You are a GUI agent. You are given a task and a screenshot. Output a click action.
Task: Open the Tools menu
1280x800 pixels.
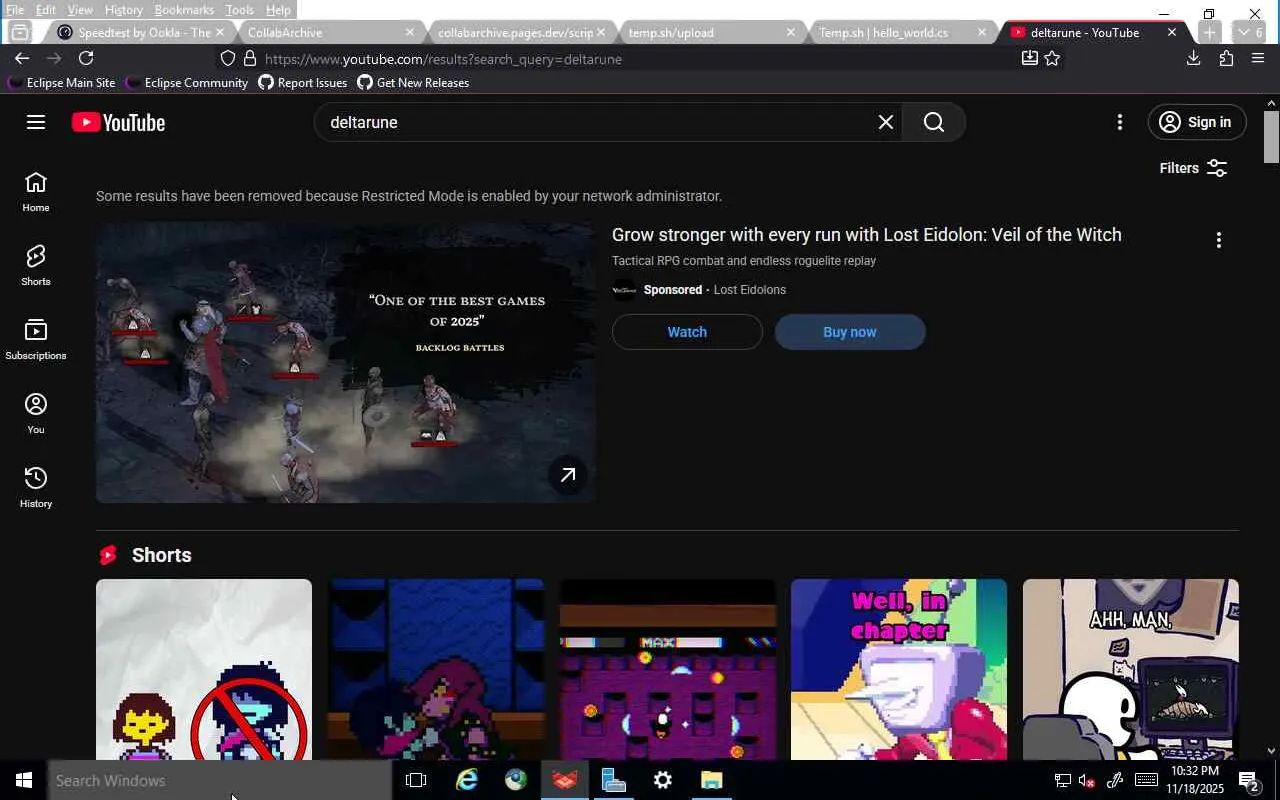(x=239, y=10)
